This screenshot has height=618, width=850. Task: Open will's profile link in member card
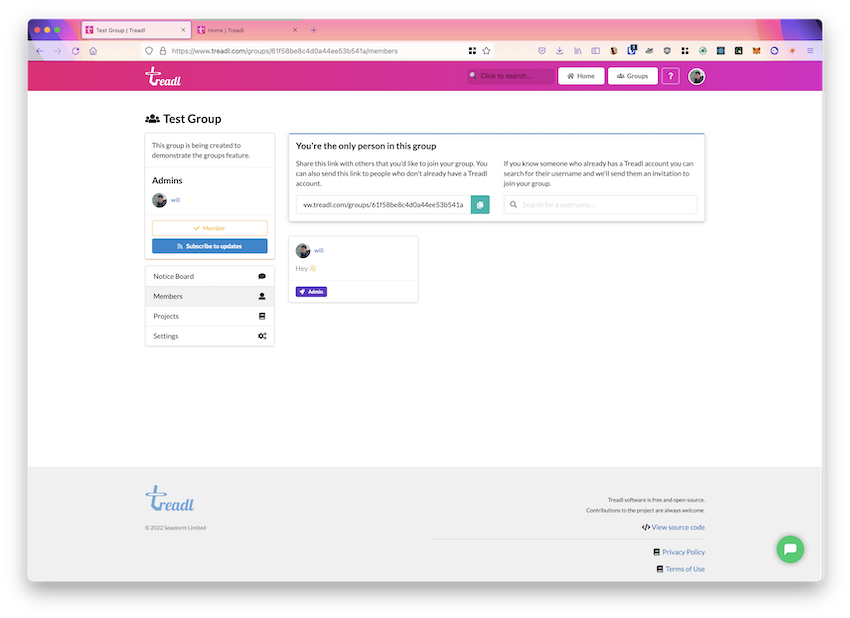(x=319, y=250)
